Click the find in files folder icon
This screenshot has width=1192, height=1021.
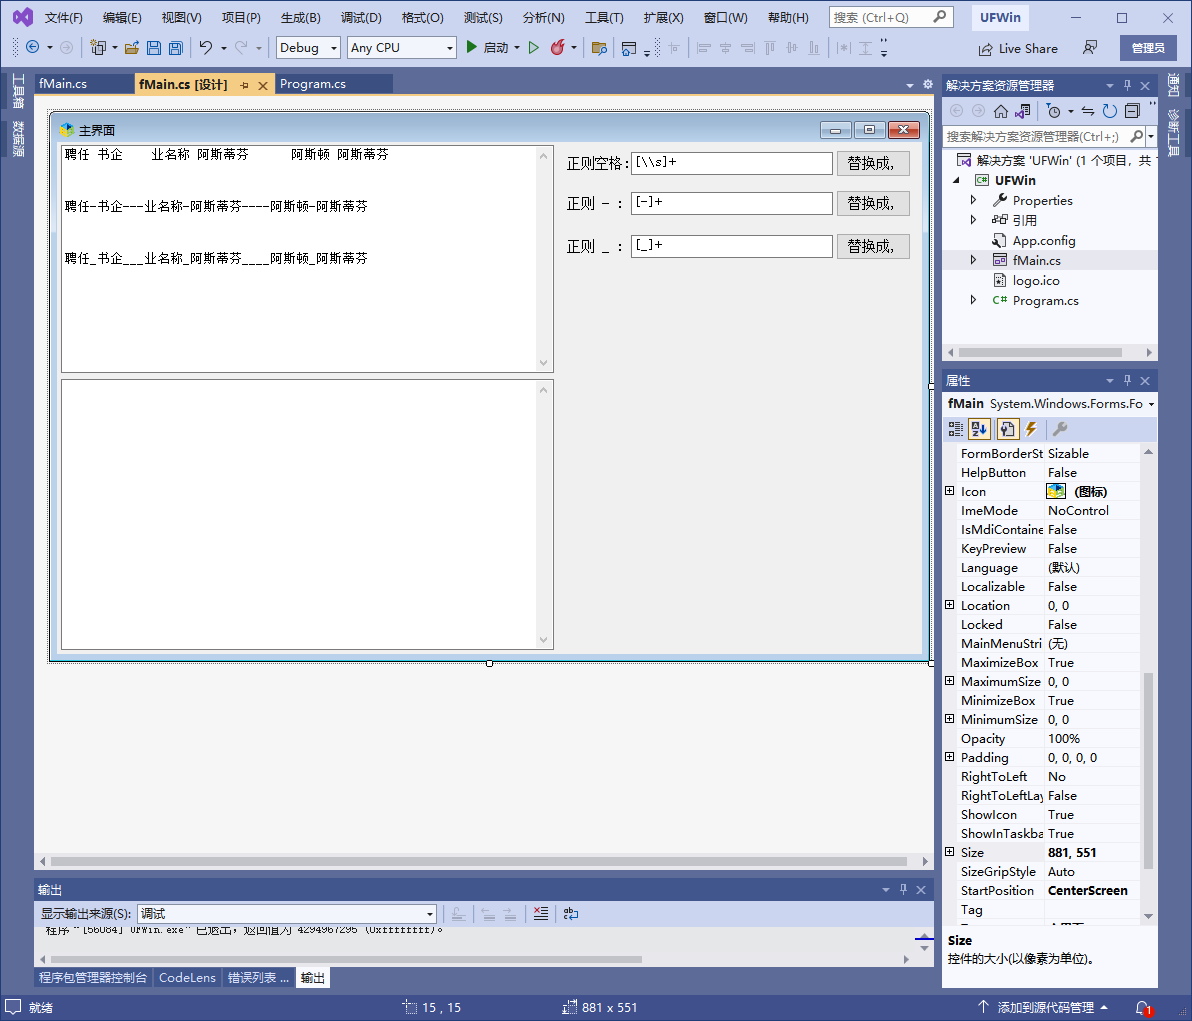point(599,48)
